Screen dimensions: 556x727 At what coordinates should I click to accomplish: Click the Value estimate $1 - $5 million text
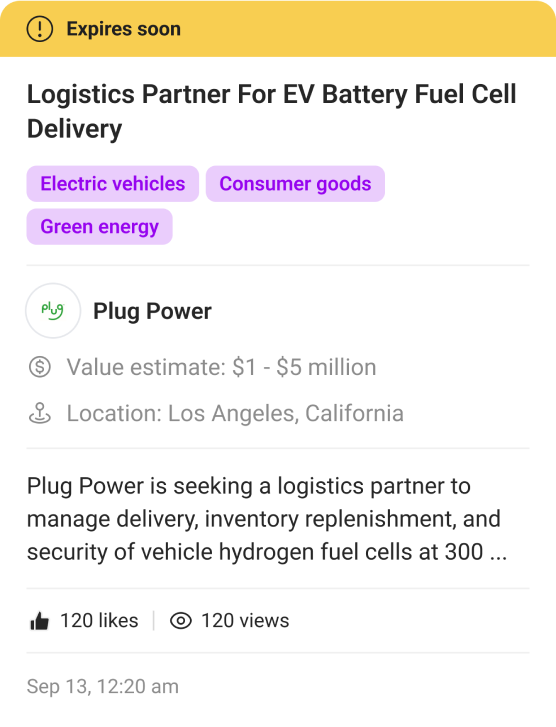221,367
